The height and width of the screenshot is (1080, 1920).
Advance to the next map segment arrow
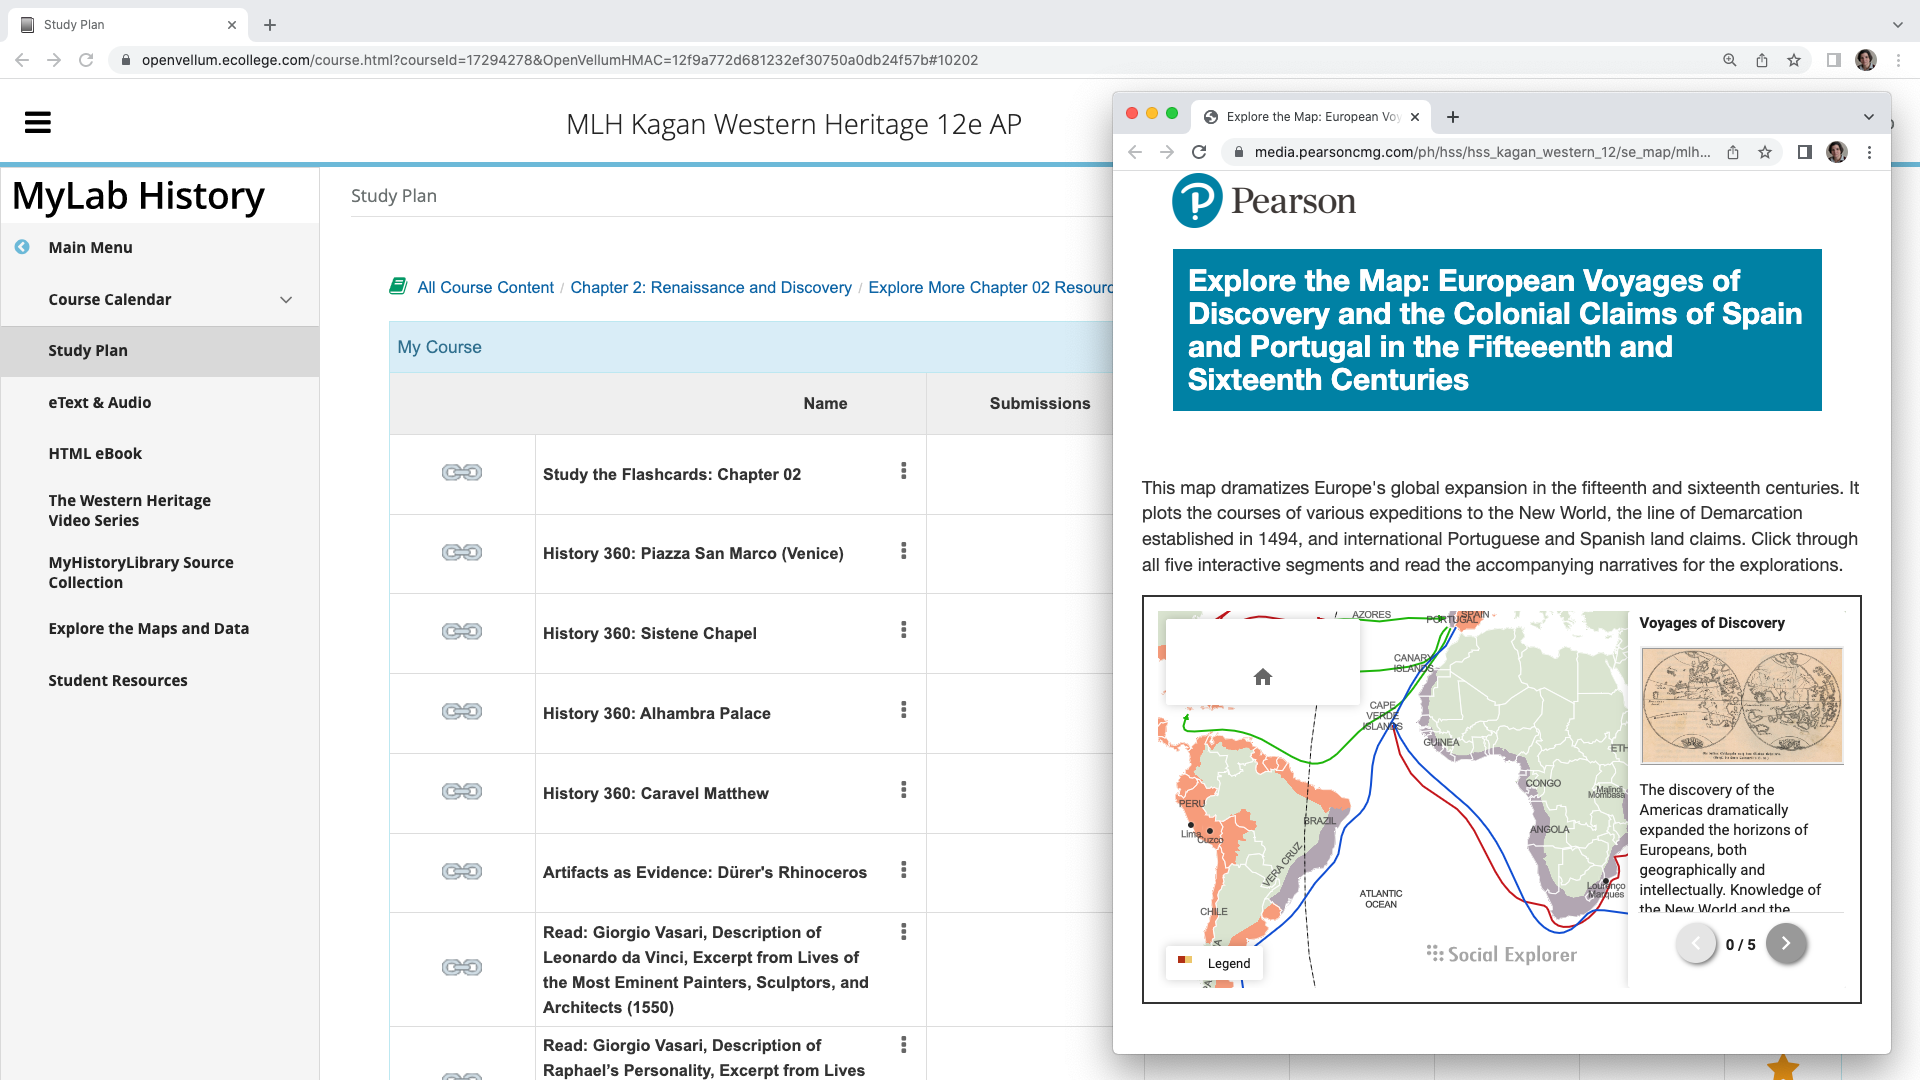pos(1785,944)
